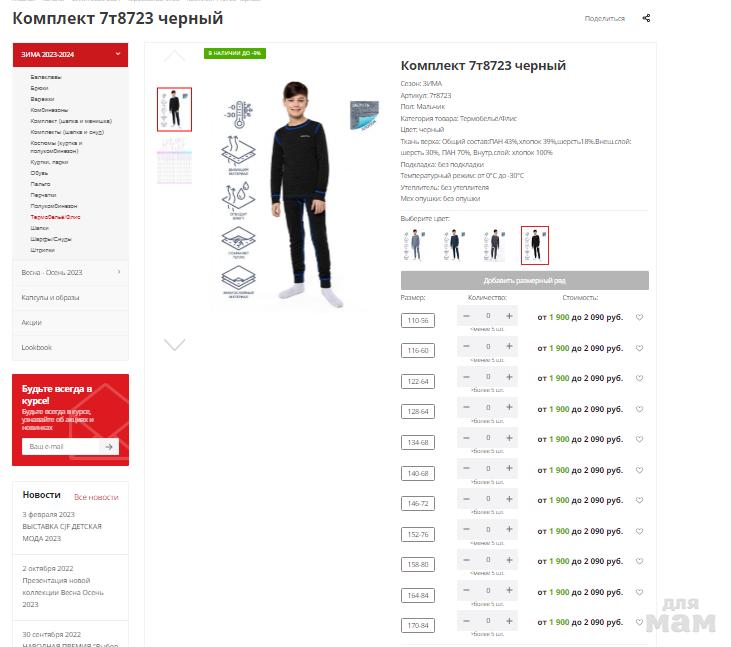Image resolution: width=731 pixels, height=647 pixels.
Task: Click plus for size 158-80 quantity
Action: pyautogui.click(x=509, y=560)
